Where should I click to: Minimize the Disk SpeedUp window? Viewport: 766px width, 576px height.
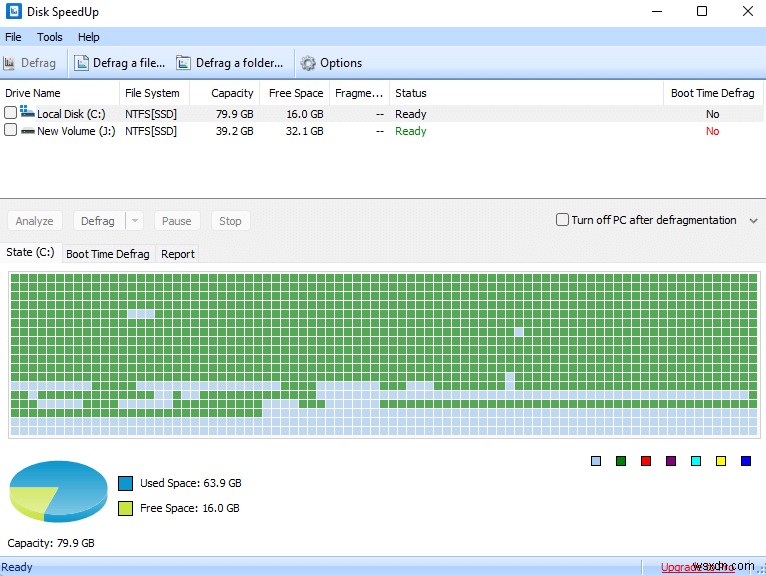[x=657, y=11]
